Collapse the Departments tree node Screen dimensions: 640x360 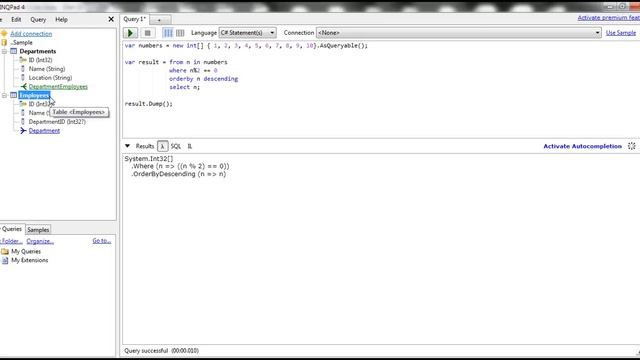pos(4,51)
